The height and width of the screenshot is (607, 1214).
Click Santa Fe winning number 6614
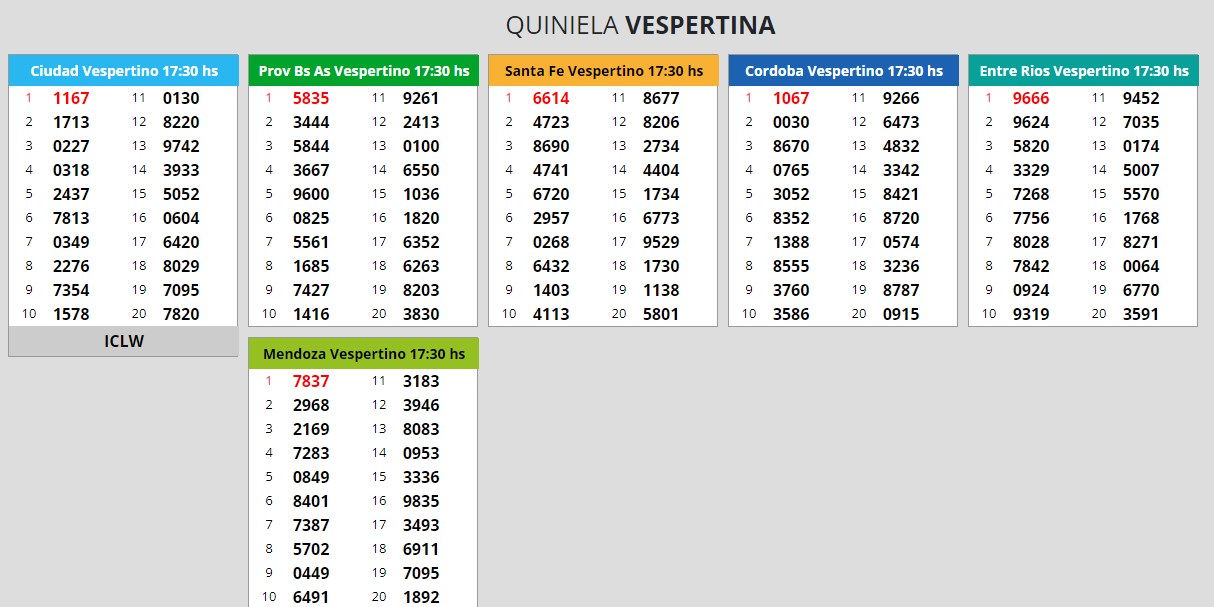(x=551, y=98)
